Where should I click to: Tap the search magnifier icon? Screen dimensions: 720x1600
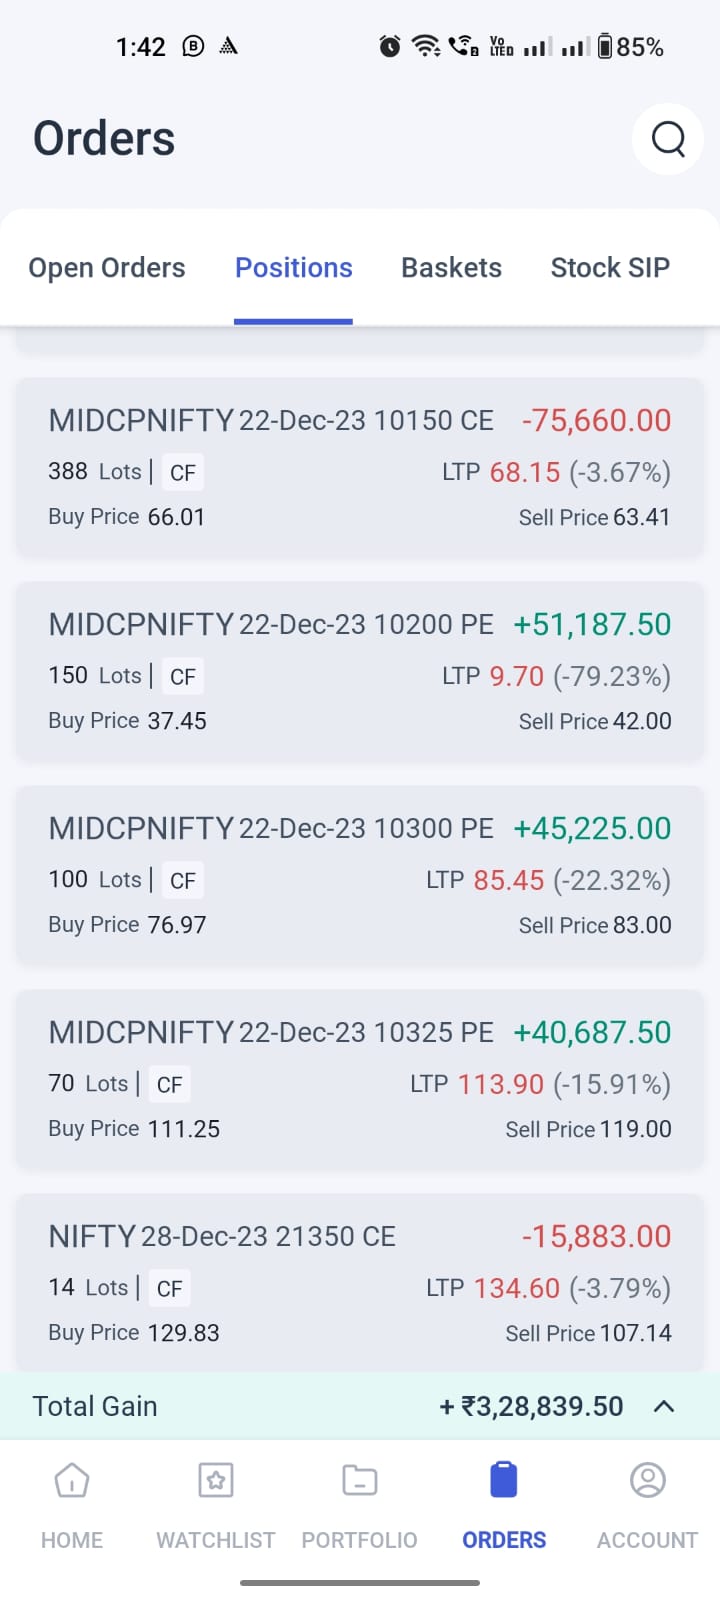(x=668, y=139)
